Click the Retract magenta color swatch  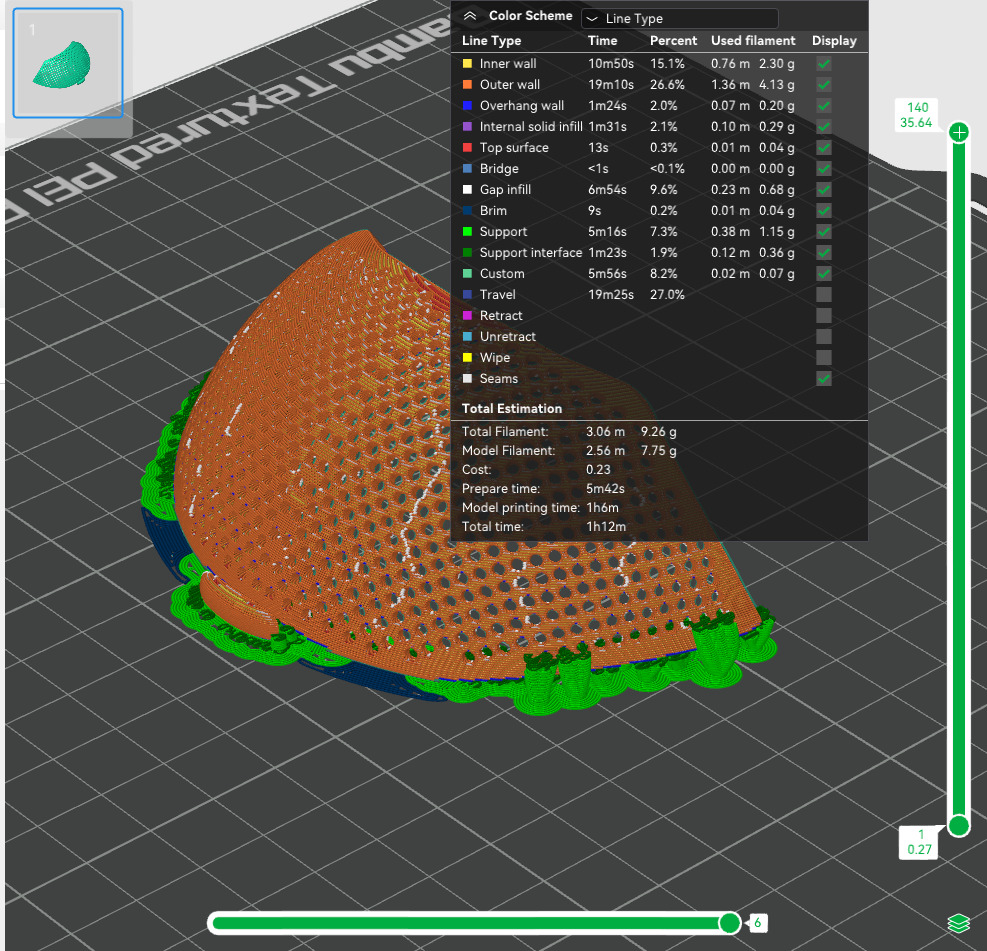467,315
